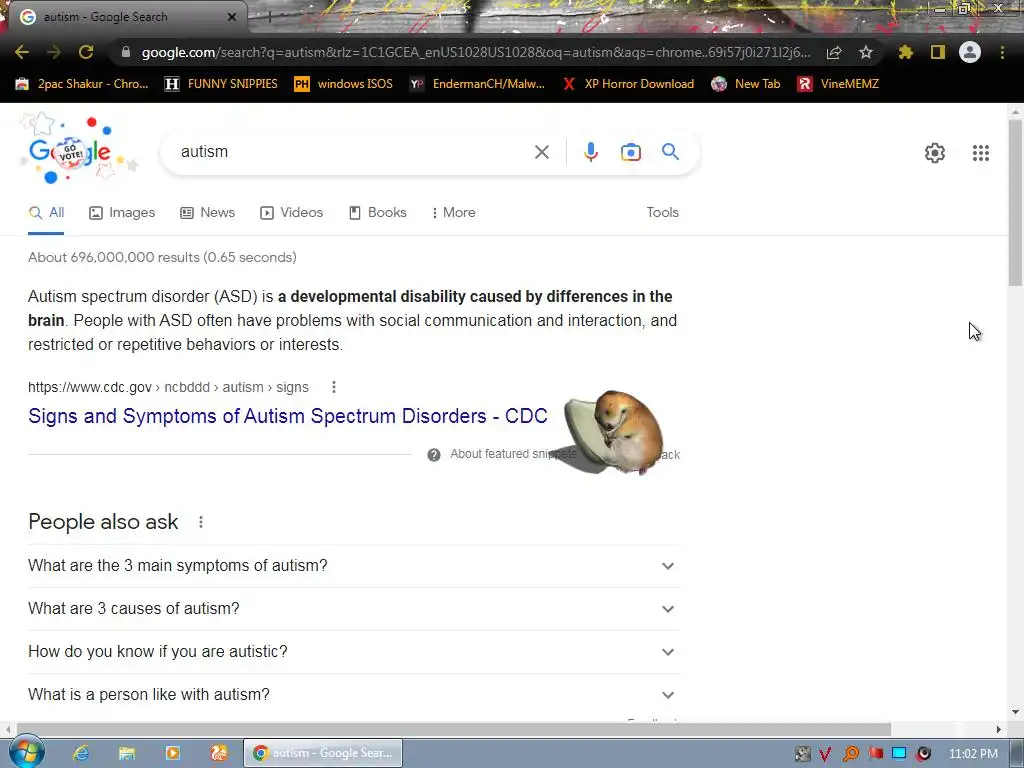Open the FUNNY SNIPPIES bookmark
1024x768 pixels.
[x=221, y=84]
